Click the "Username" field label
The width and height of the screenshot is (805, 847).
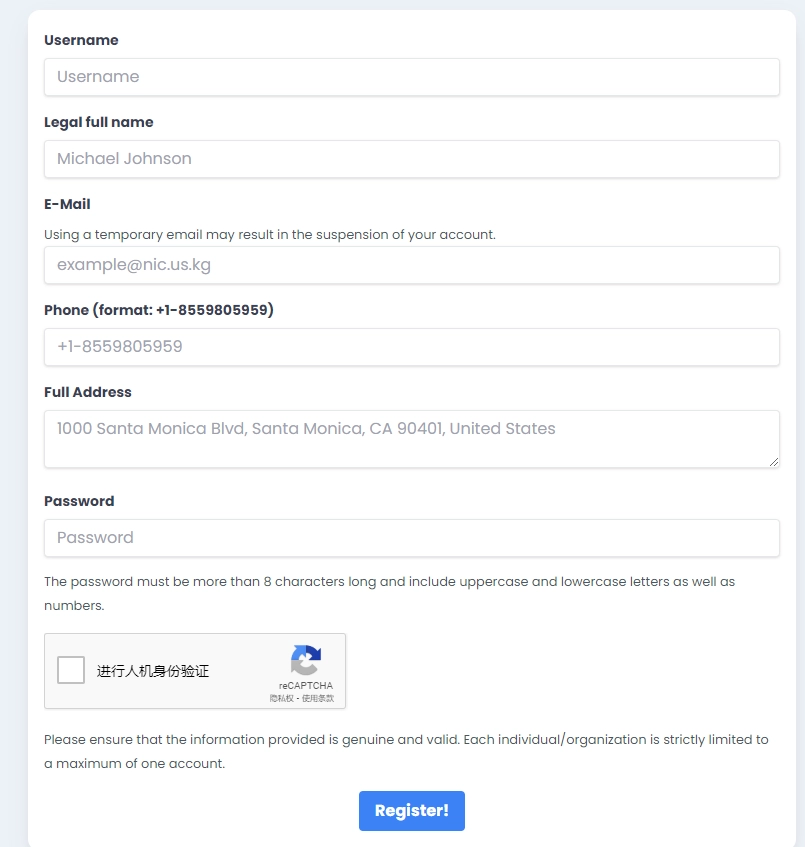tap(81, 40)
